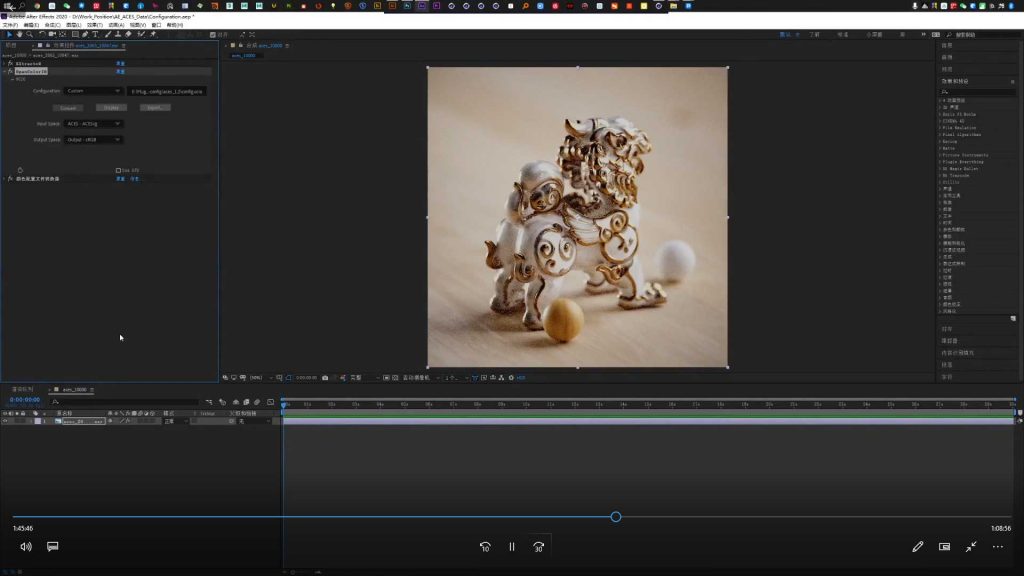Select the Roto Brush tool

(140, 34)
